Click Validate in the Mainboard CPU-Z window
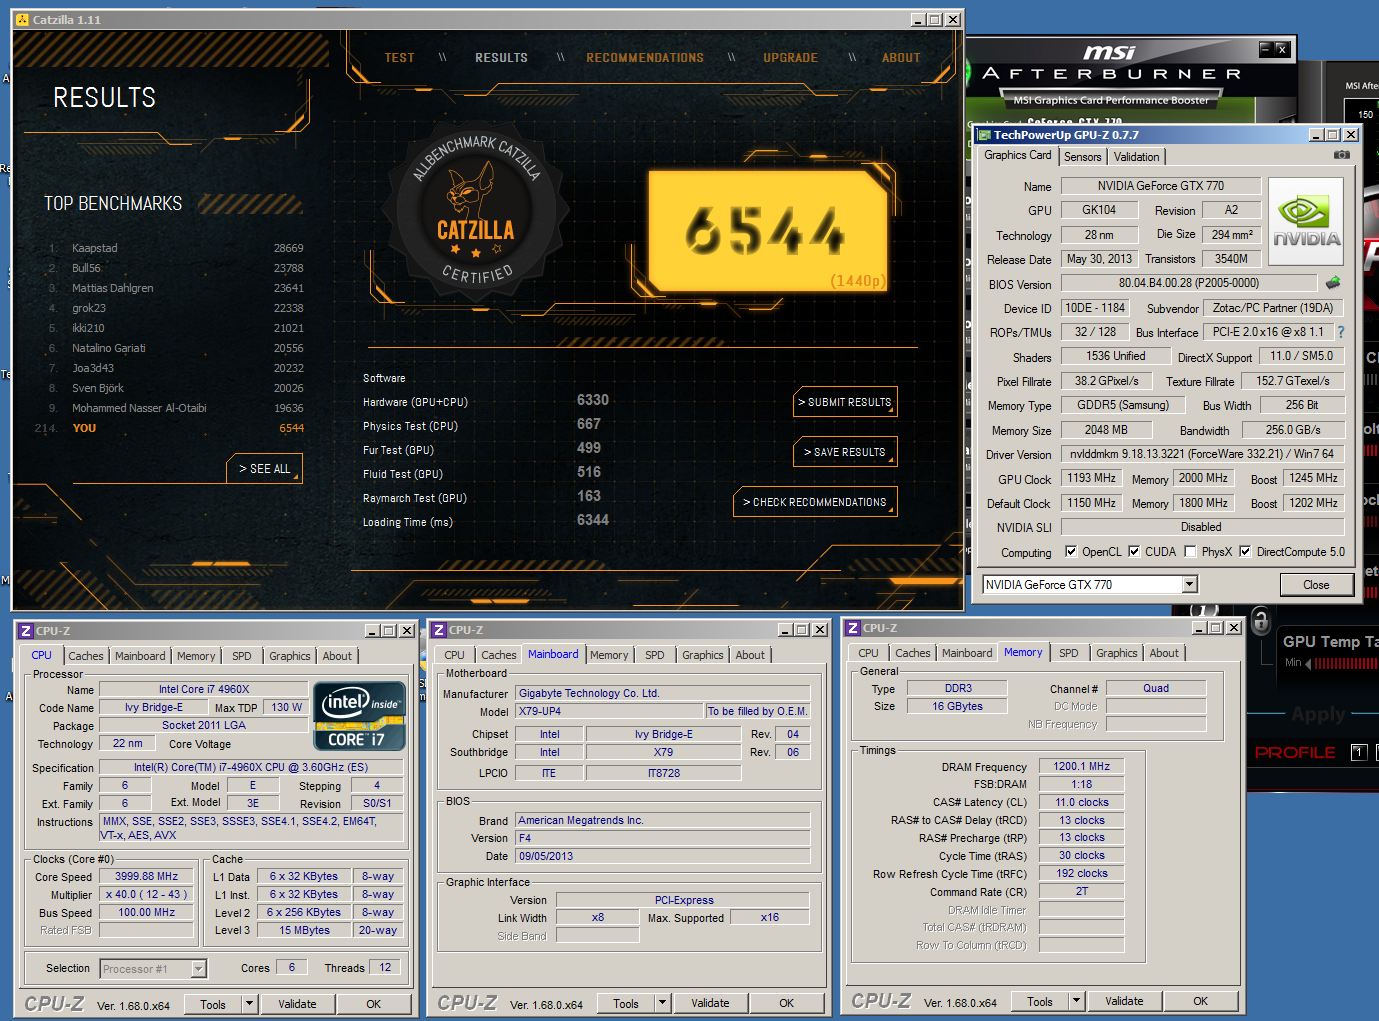 [710, 1003]
